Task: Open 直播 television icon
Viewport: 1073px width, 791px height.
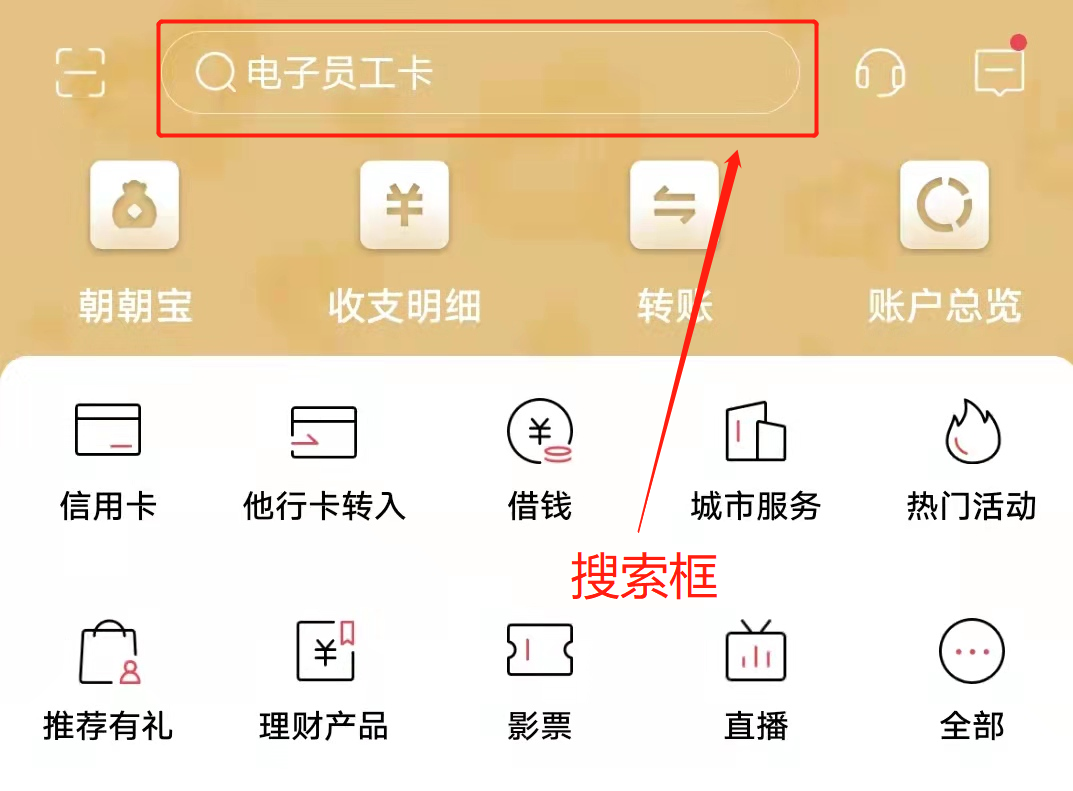Action: (x=755, y=650)
